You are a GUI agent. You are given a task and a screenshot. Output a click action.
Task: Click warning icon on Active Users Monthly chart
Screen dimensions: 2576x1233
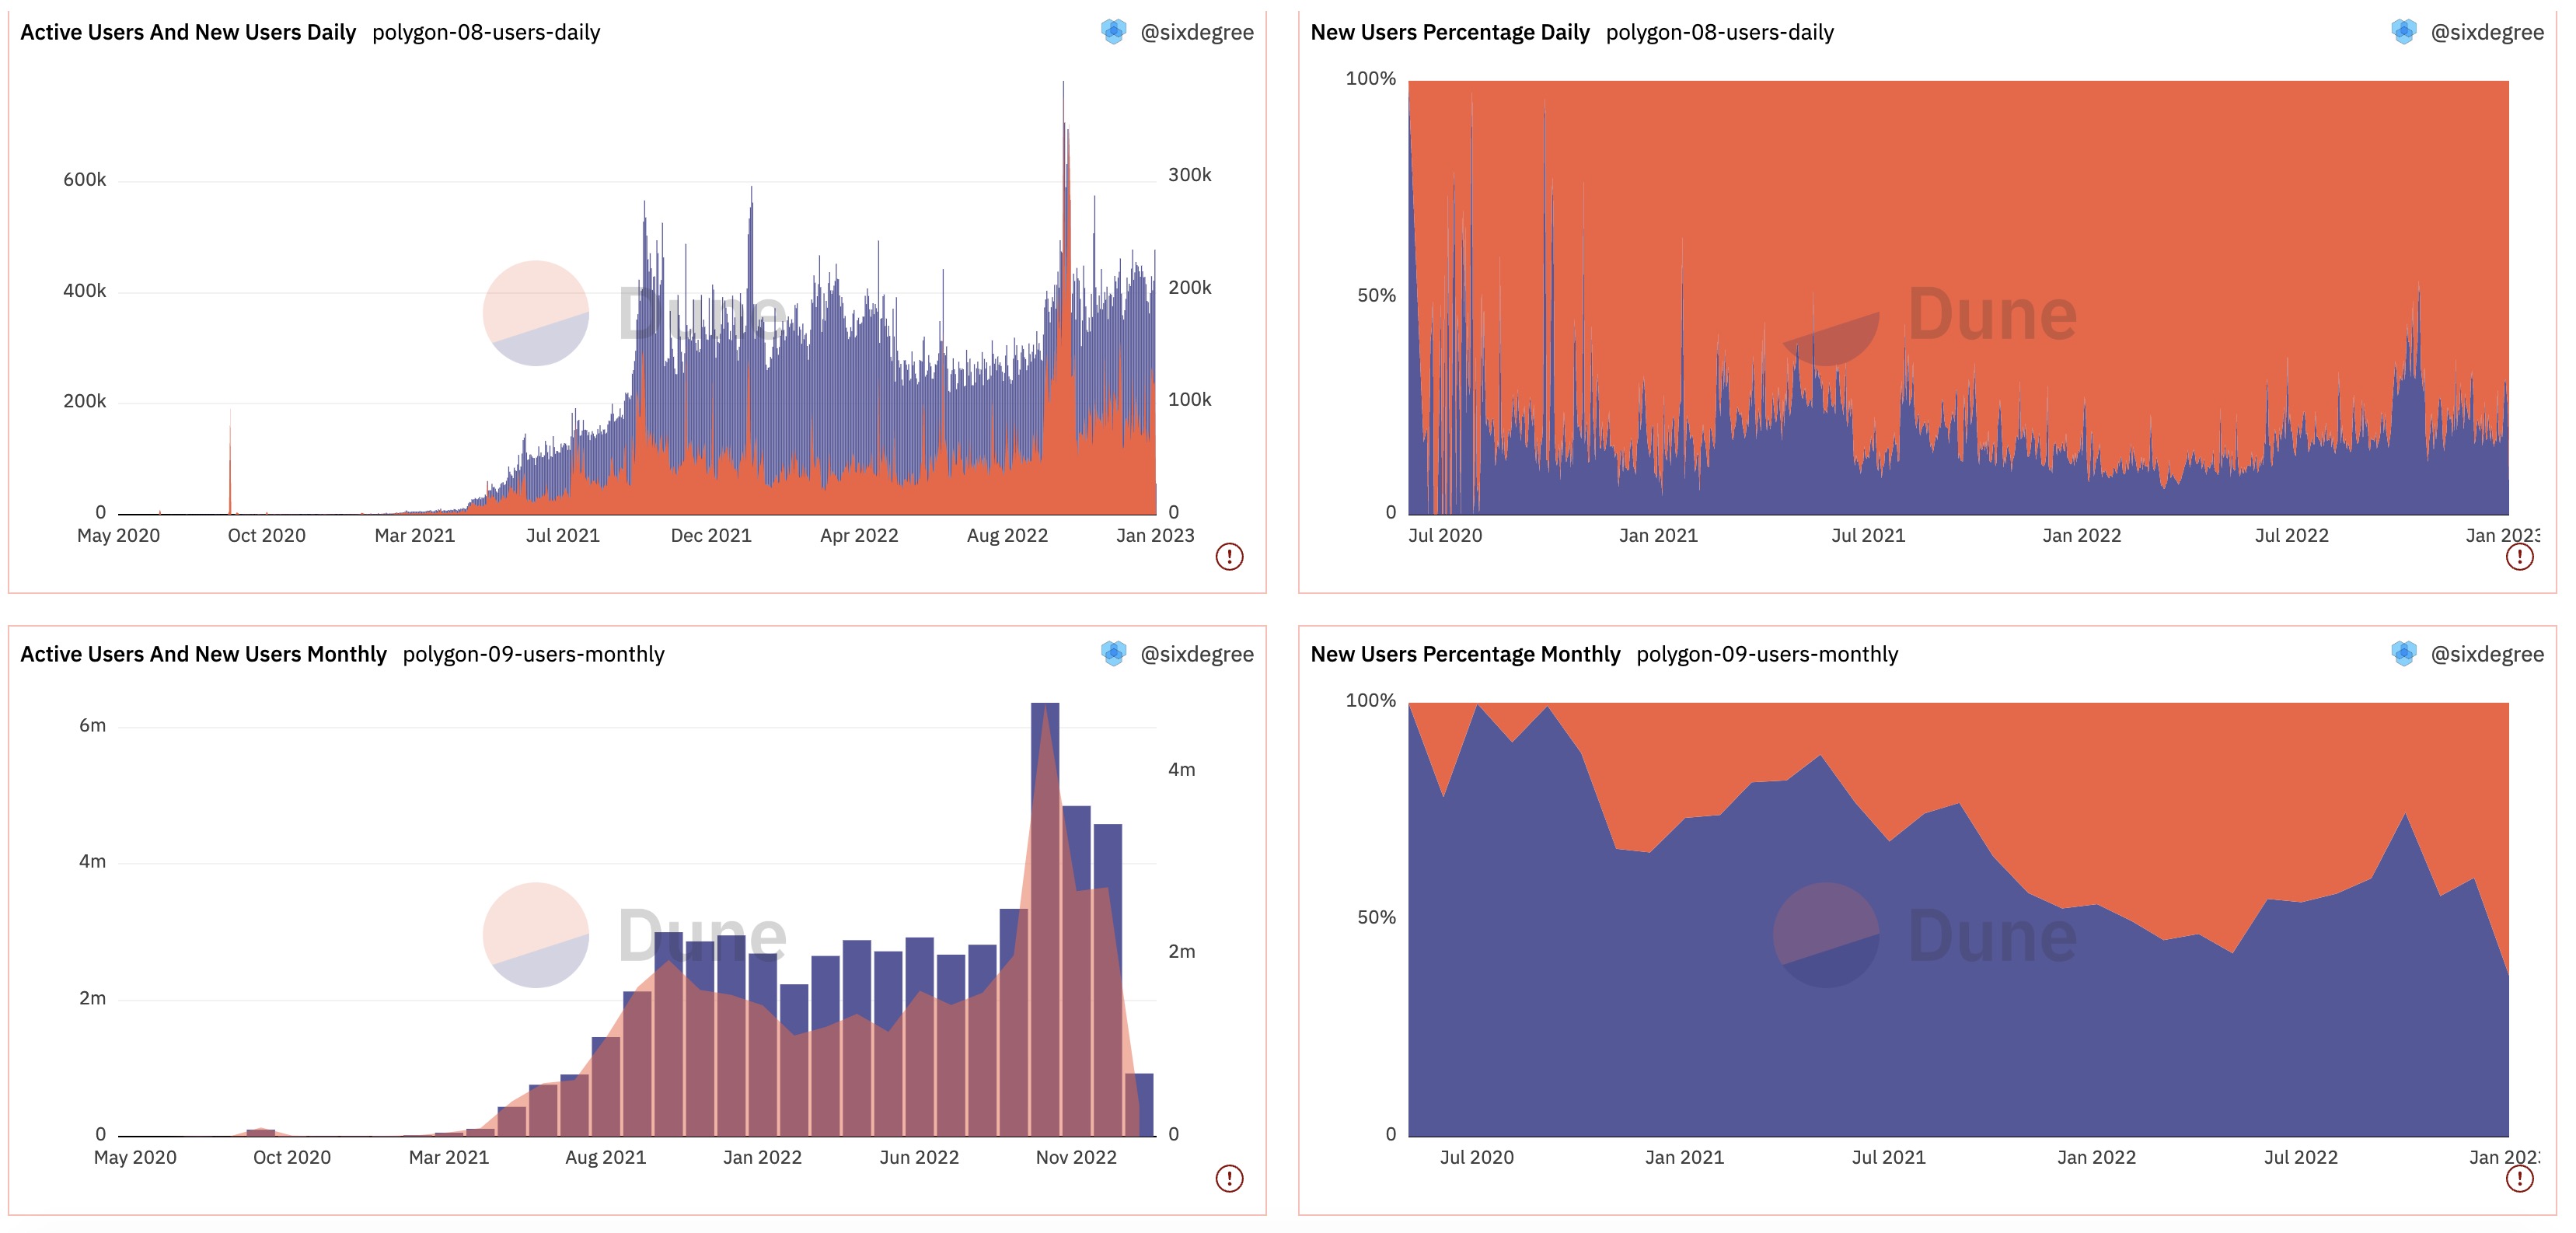pos(1229,1178)
